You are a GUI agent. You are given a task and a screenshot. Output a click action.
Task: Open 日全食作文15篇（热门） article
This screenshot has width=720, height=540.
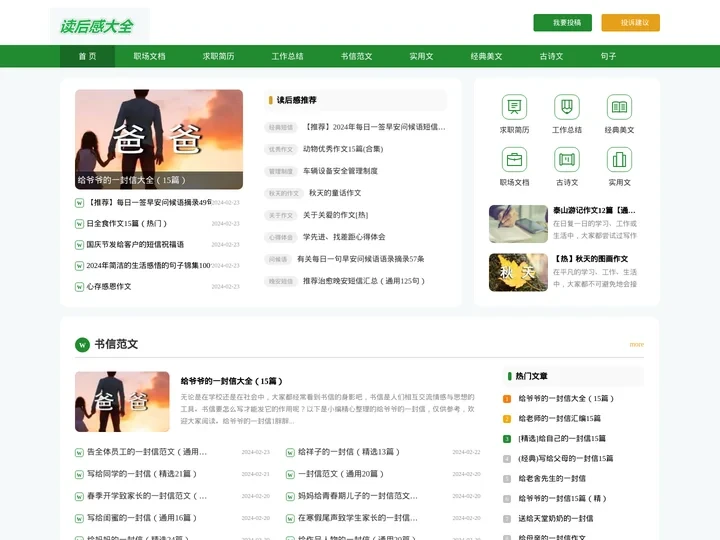tap(127, 224)
